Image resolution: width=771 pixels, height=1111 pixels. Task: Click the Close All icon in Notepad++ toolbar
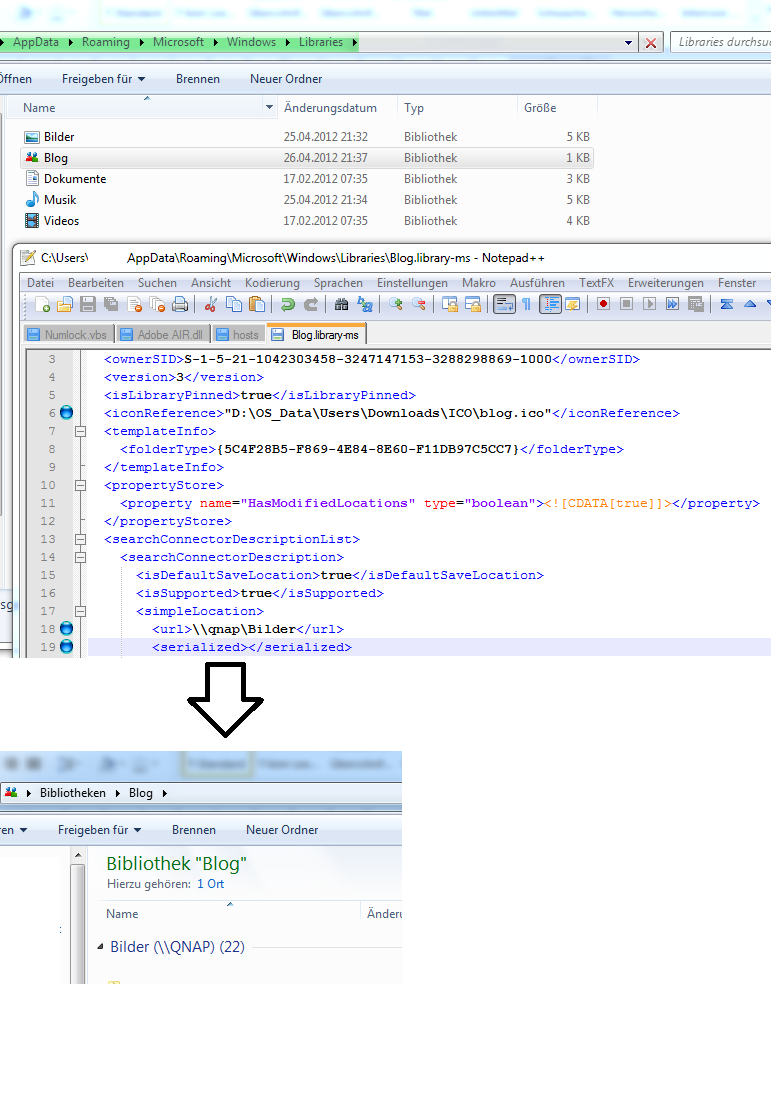[157, 305]
